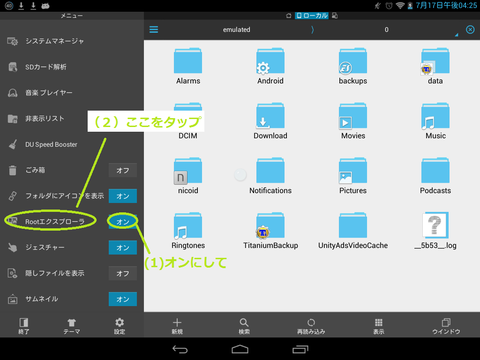Screen dimensions: 480x360
Task: Tap the Android home navigation button
Action: (240, 349)
